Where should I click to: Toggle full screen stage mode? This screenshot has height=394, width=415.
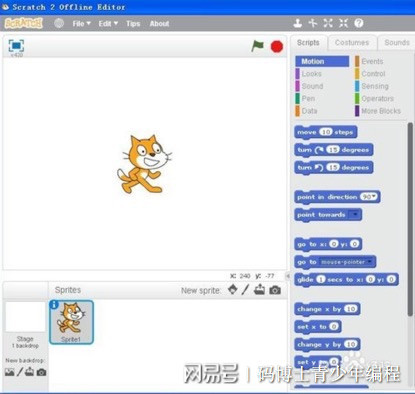16,46
